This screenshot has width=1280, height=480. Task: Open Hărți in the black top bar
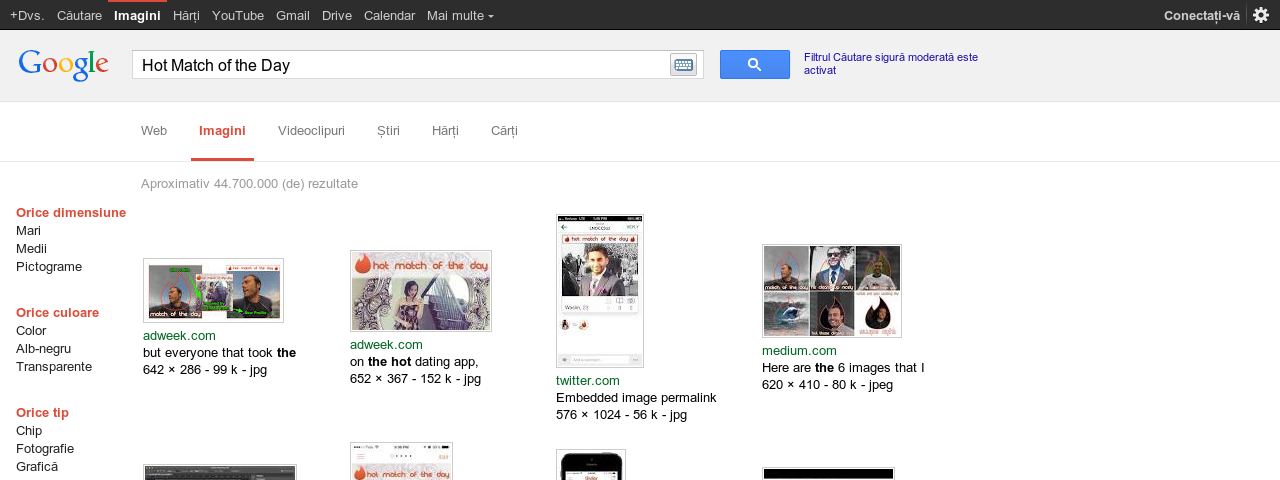click(186, 15)
